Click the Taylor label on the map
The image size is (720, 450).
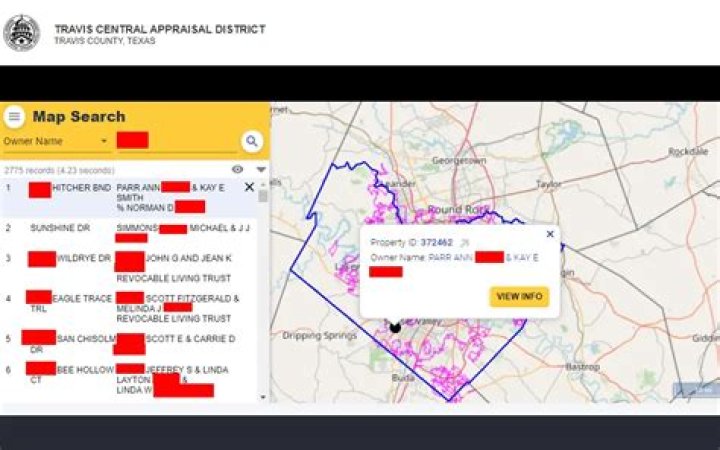(x=549, y=184)
